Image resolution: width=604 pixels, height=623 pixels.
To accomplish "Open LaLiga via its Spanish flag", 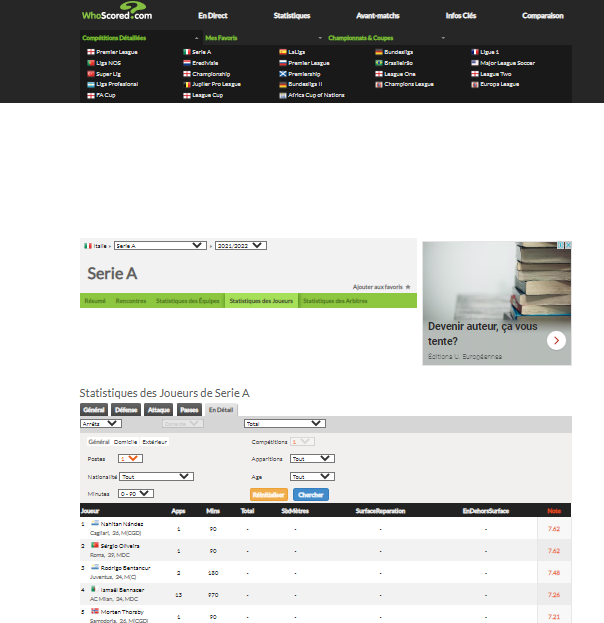I will click(x=283, y=51).
